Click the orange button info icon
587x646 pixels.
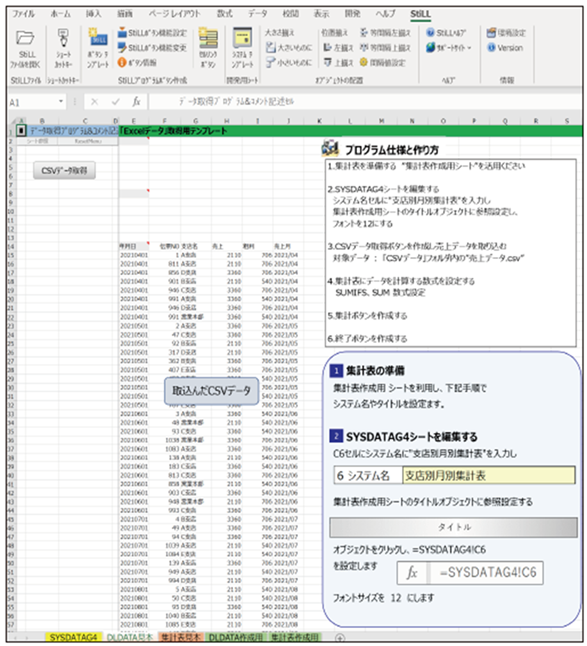click(122, 63)
